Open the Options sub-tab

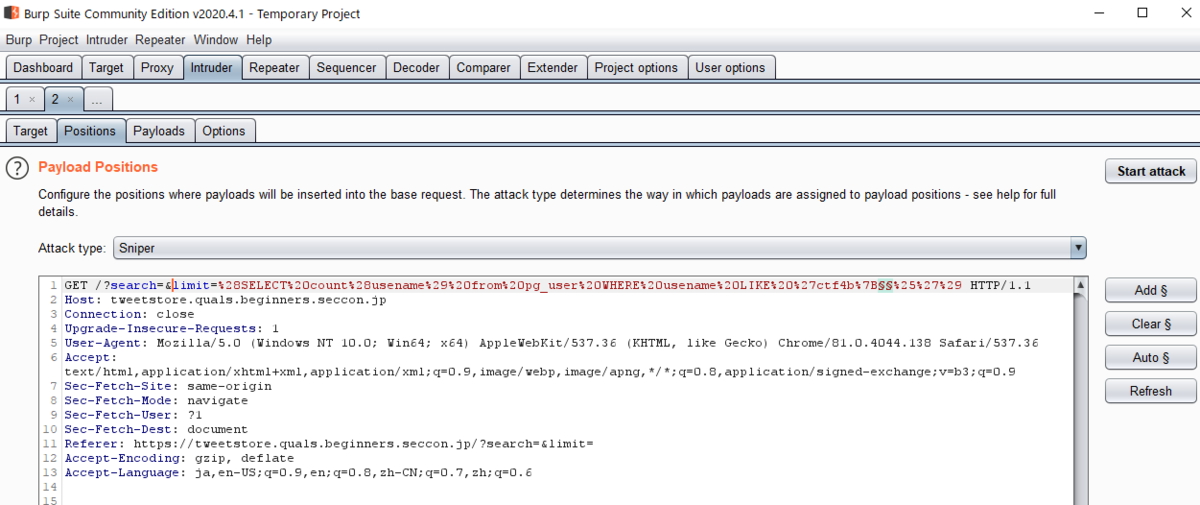[224, 131]
